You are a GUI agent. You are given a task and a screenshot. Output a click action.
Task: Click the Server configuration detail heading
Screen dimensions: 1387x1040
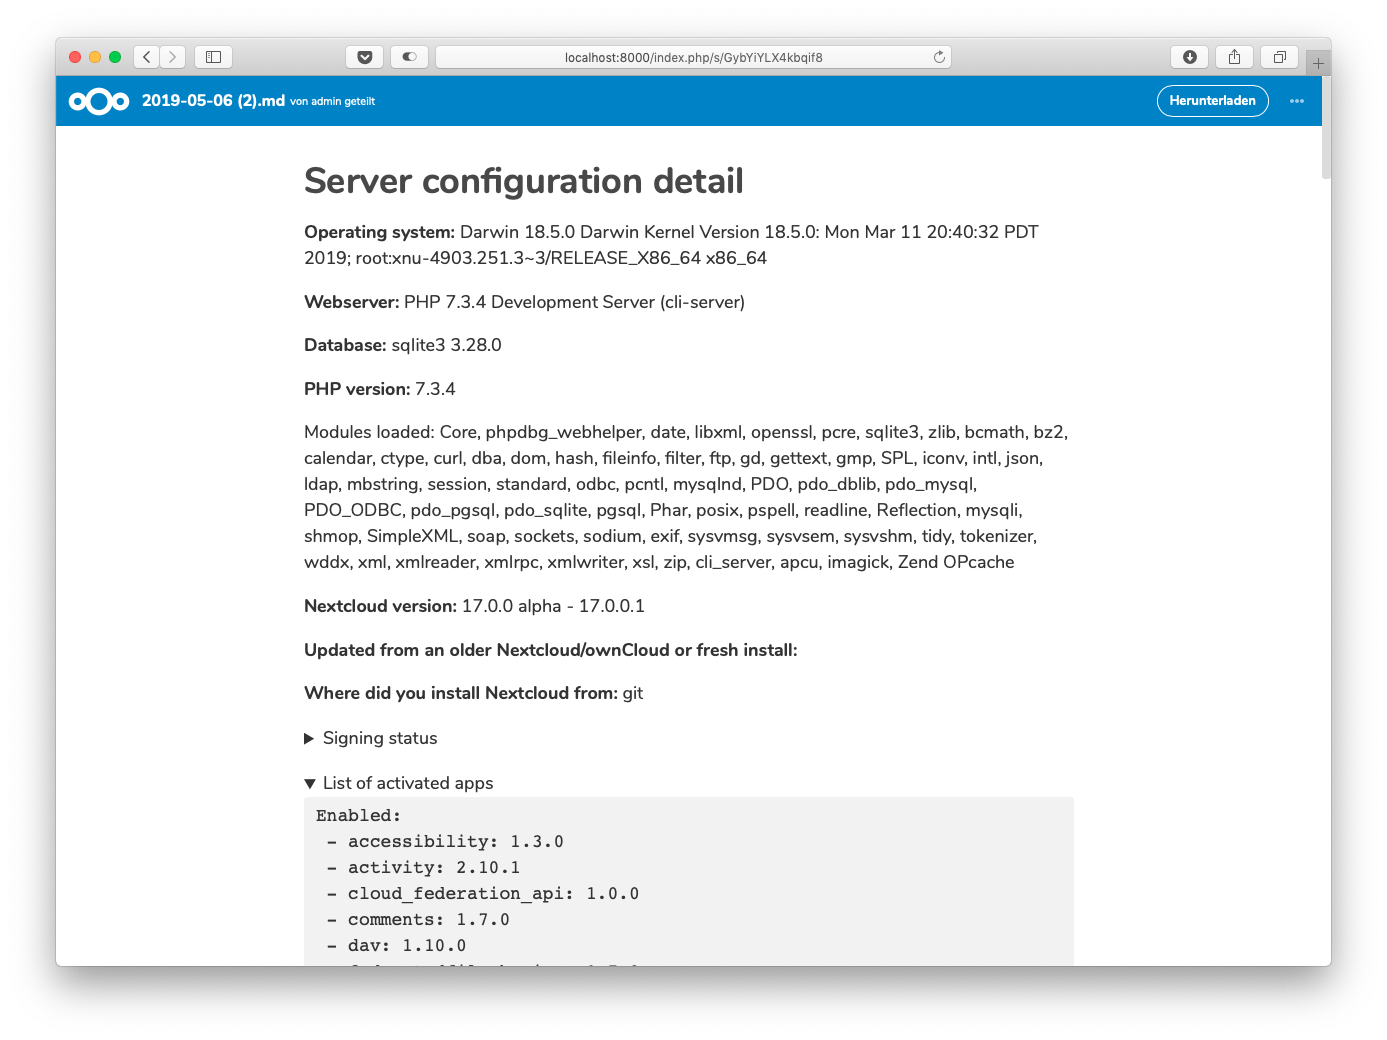point(524,181)
